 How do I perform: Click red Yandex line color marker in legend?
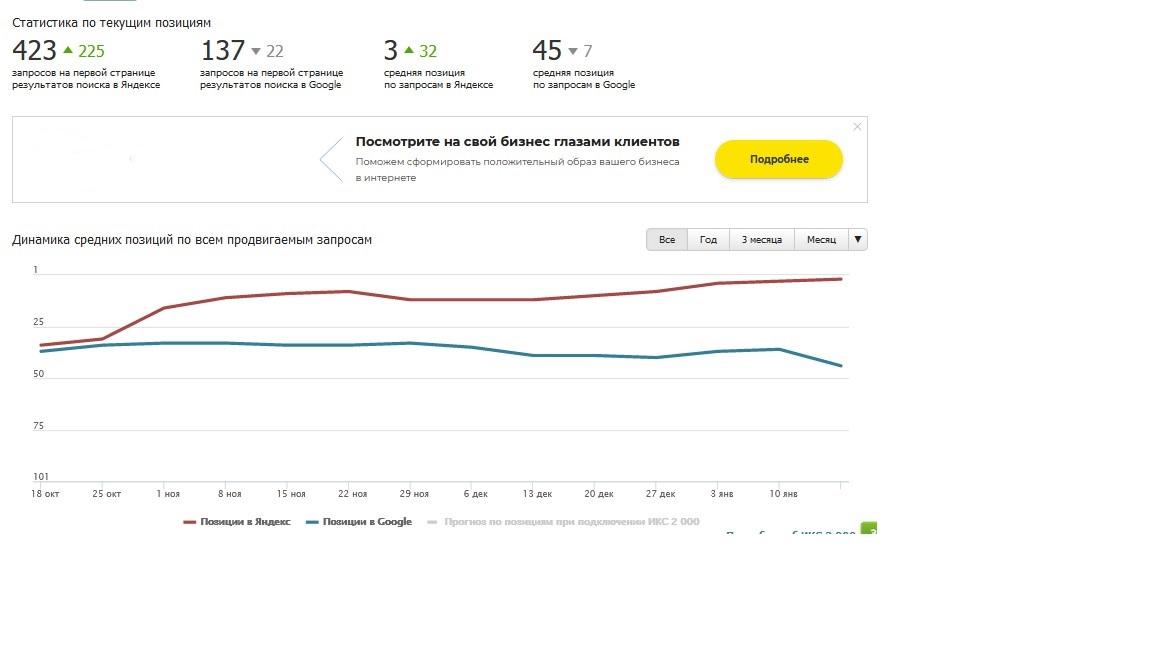point(190,522)
